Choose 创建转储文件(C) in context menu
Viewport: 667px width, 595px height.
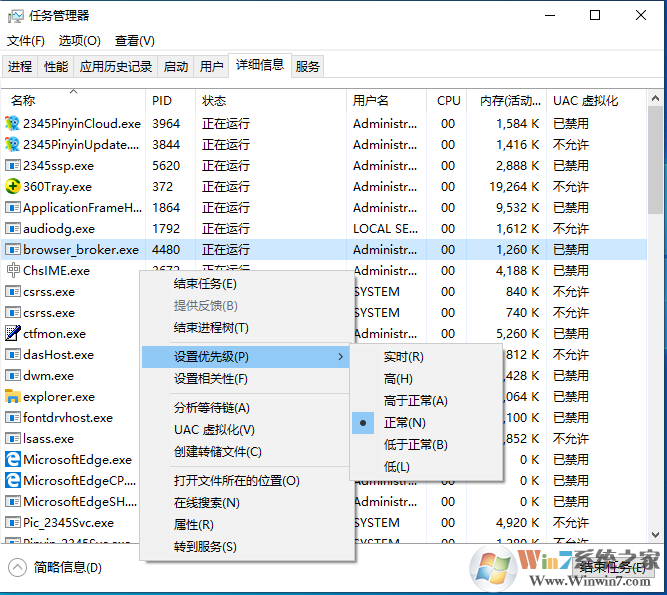pos(247,452)
